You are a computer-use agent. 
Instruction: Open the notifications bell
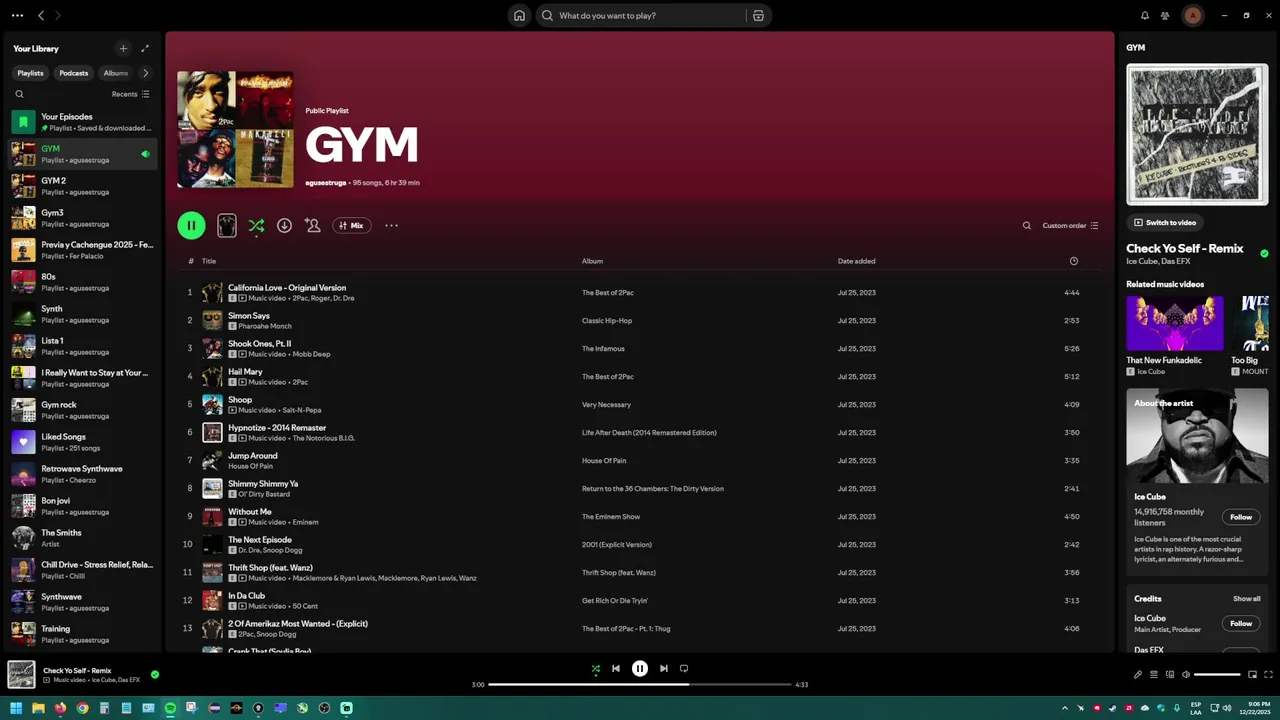(1145, 16)
